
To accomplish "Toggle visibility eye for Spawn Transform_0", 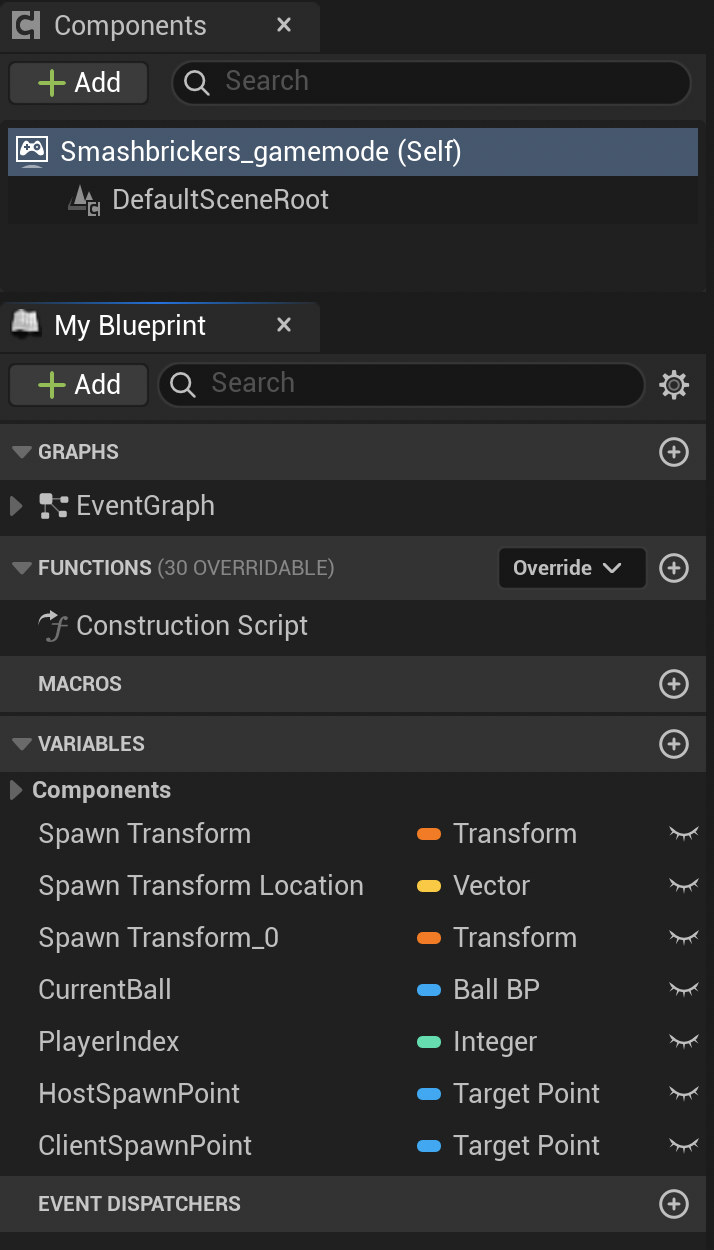I will 684,938.
